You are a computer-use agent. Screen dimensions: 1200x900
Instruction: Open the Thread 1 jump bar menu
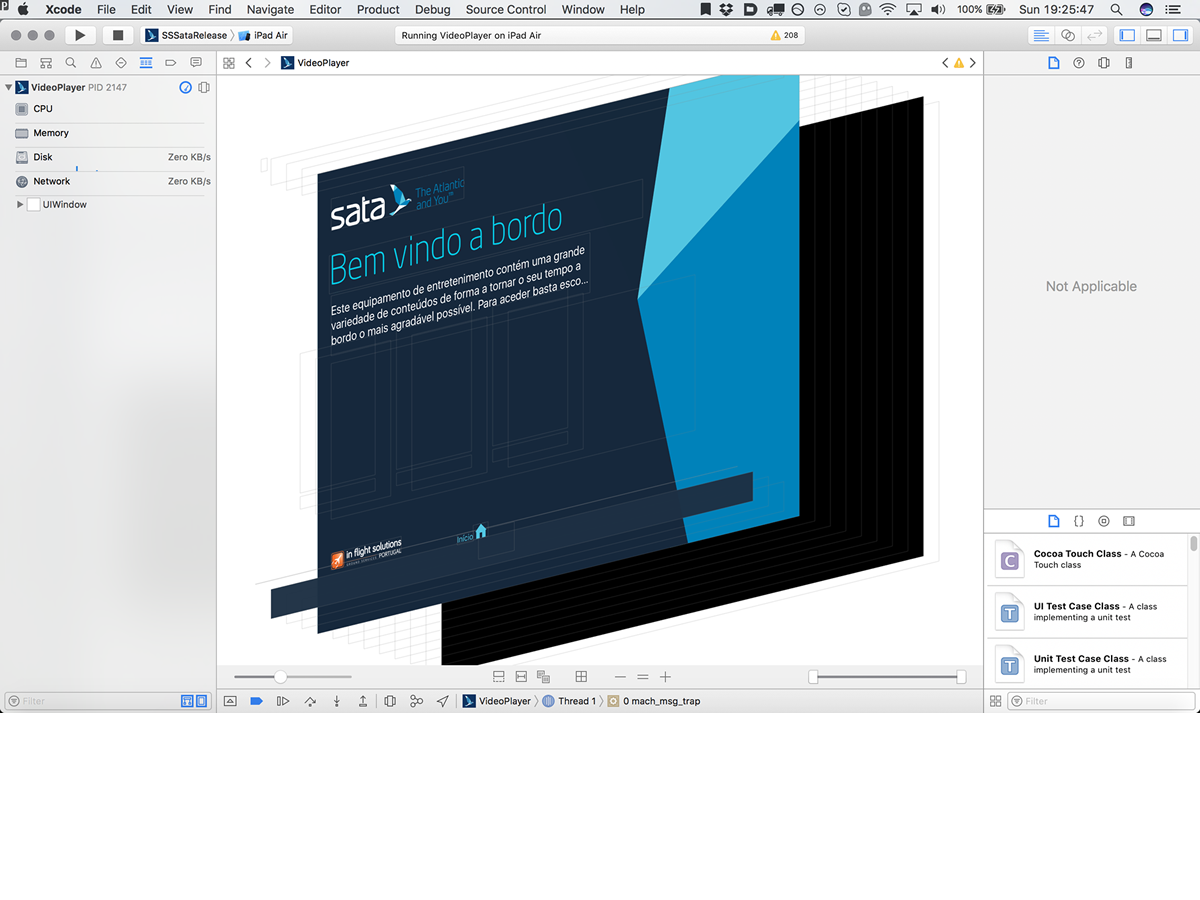click(570, 701)
